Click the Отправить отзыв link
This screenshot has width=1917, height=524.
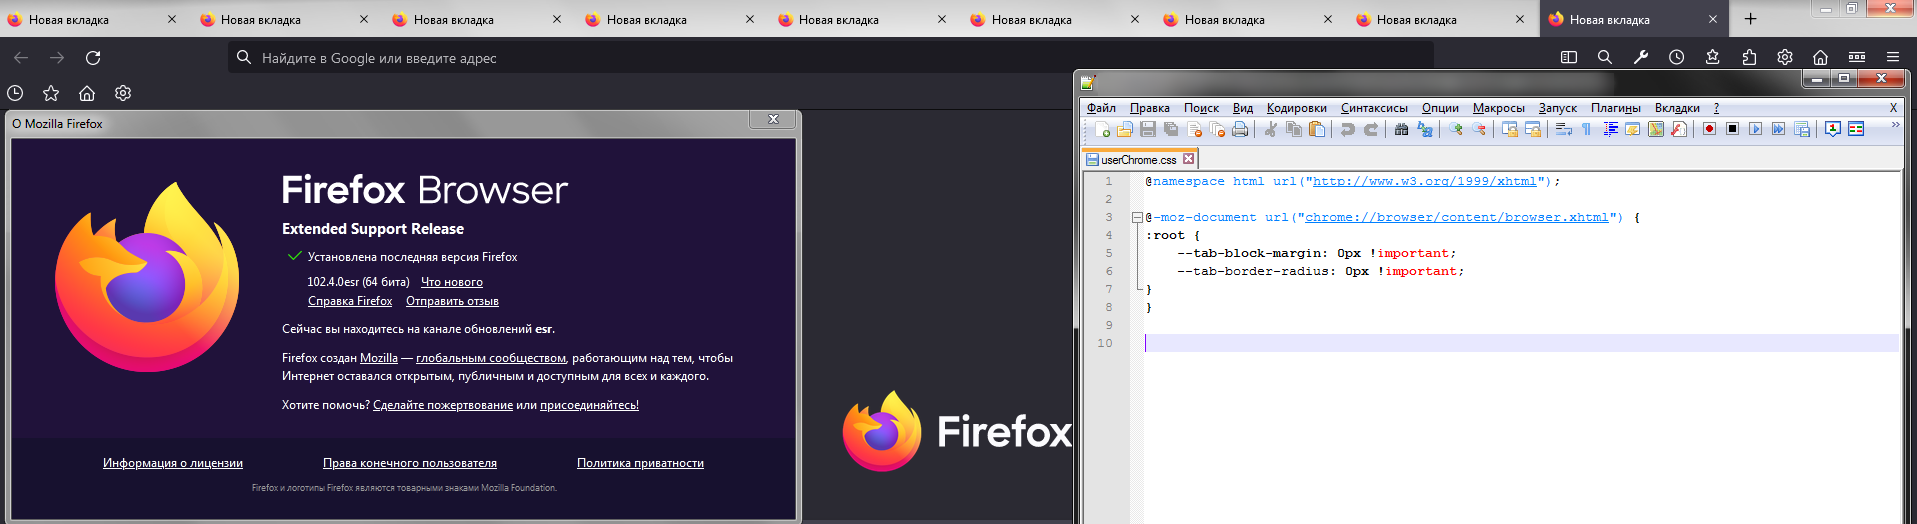tap(452, 301)
